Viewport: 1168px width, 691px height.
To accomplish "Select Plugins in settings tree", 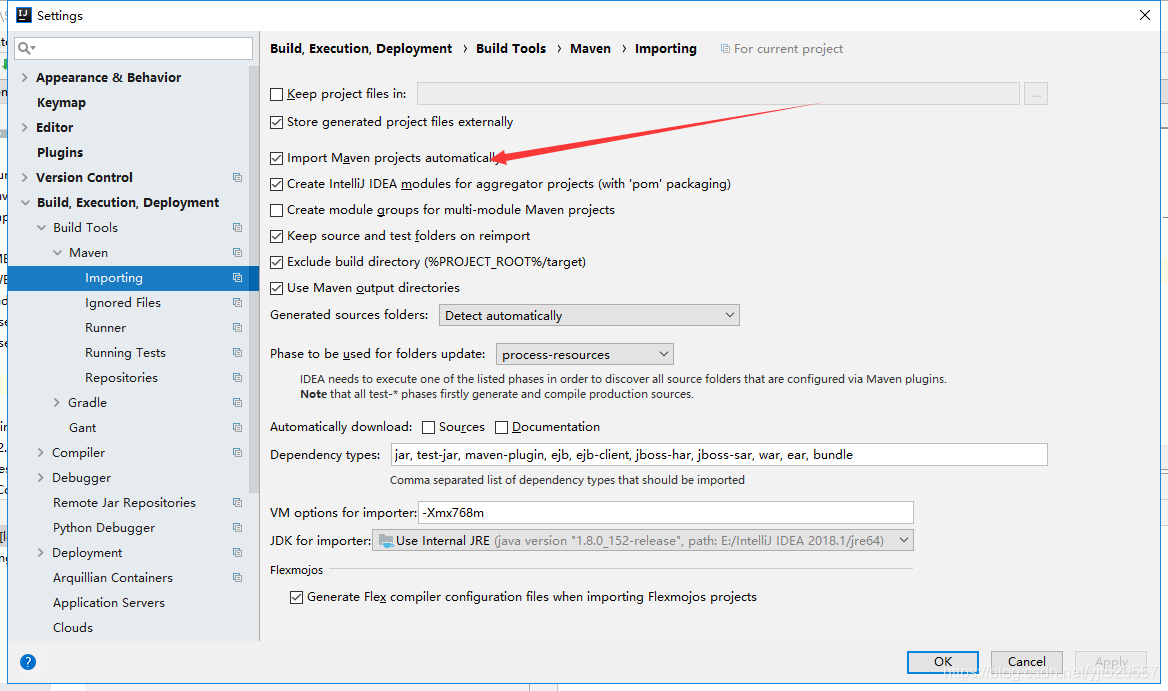I will pos(60,153).
